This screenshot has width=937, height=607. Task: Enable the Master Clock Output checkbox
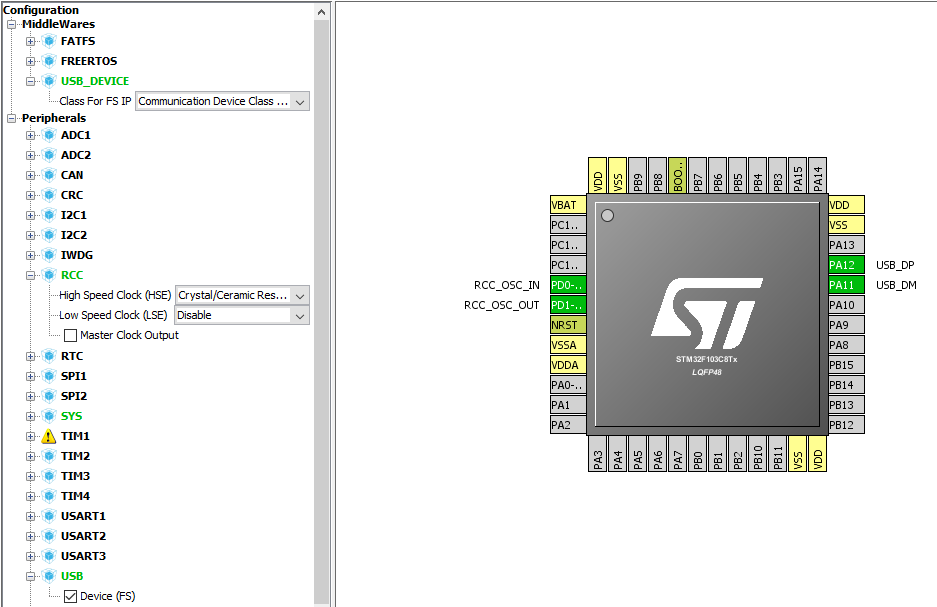tap(71, 335)
